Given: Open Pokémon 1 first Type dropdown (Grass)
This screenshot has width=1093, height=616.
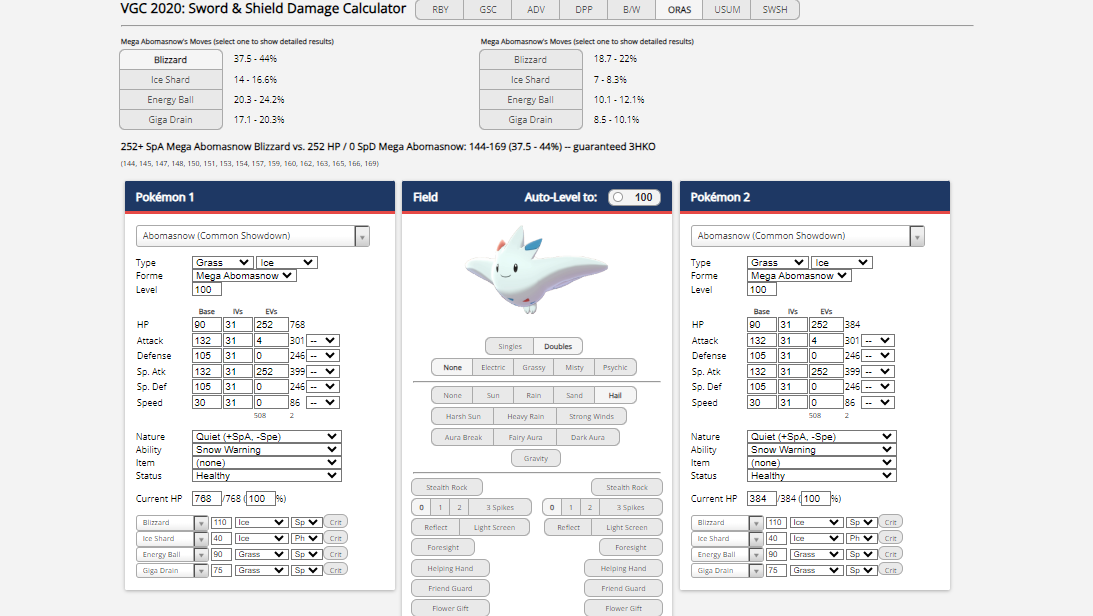Looking at the screenshot, I should pyautogui.click(x=222, y=263).
